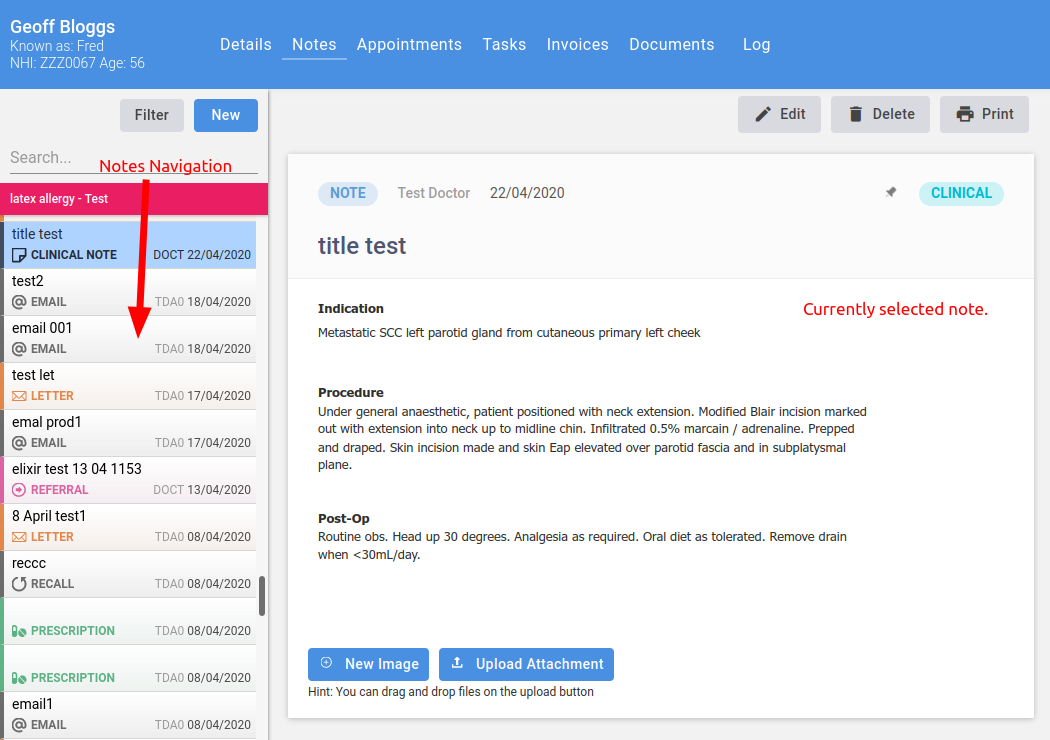Click the pencil Edit icon
Image resolution: width=1050 pixels, height=740 pixels.
coord(763,114)
